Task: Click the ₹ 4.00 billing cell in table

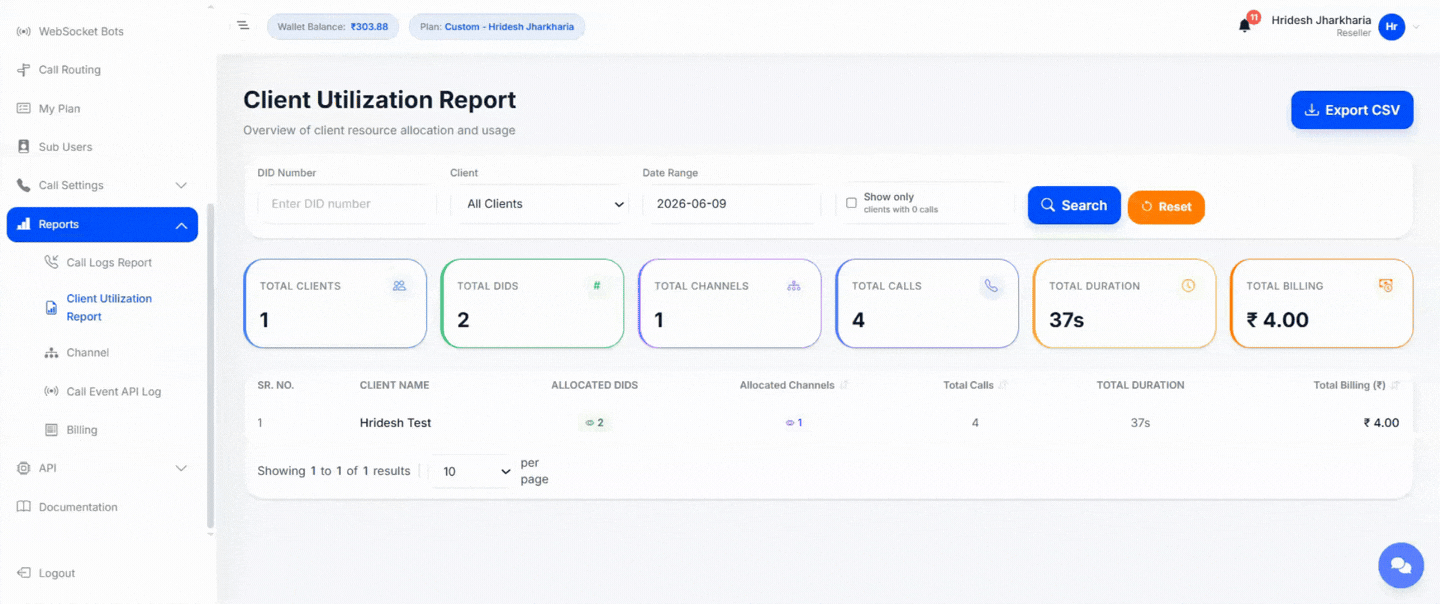Action: pos(1381,423)
